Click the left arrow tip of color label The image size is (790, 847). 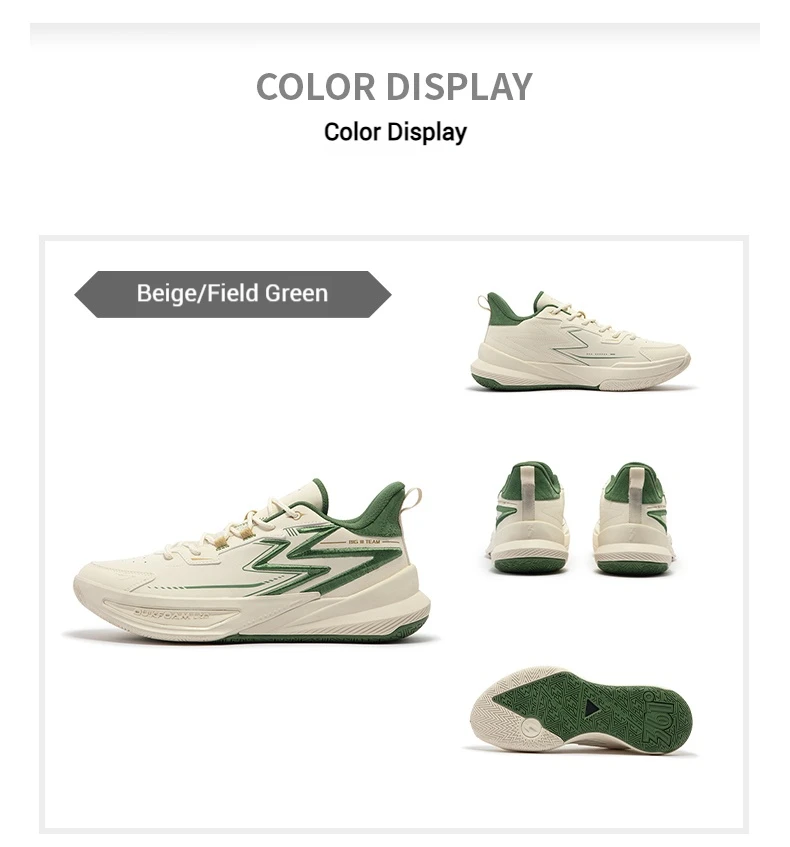[85, 294]
